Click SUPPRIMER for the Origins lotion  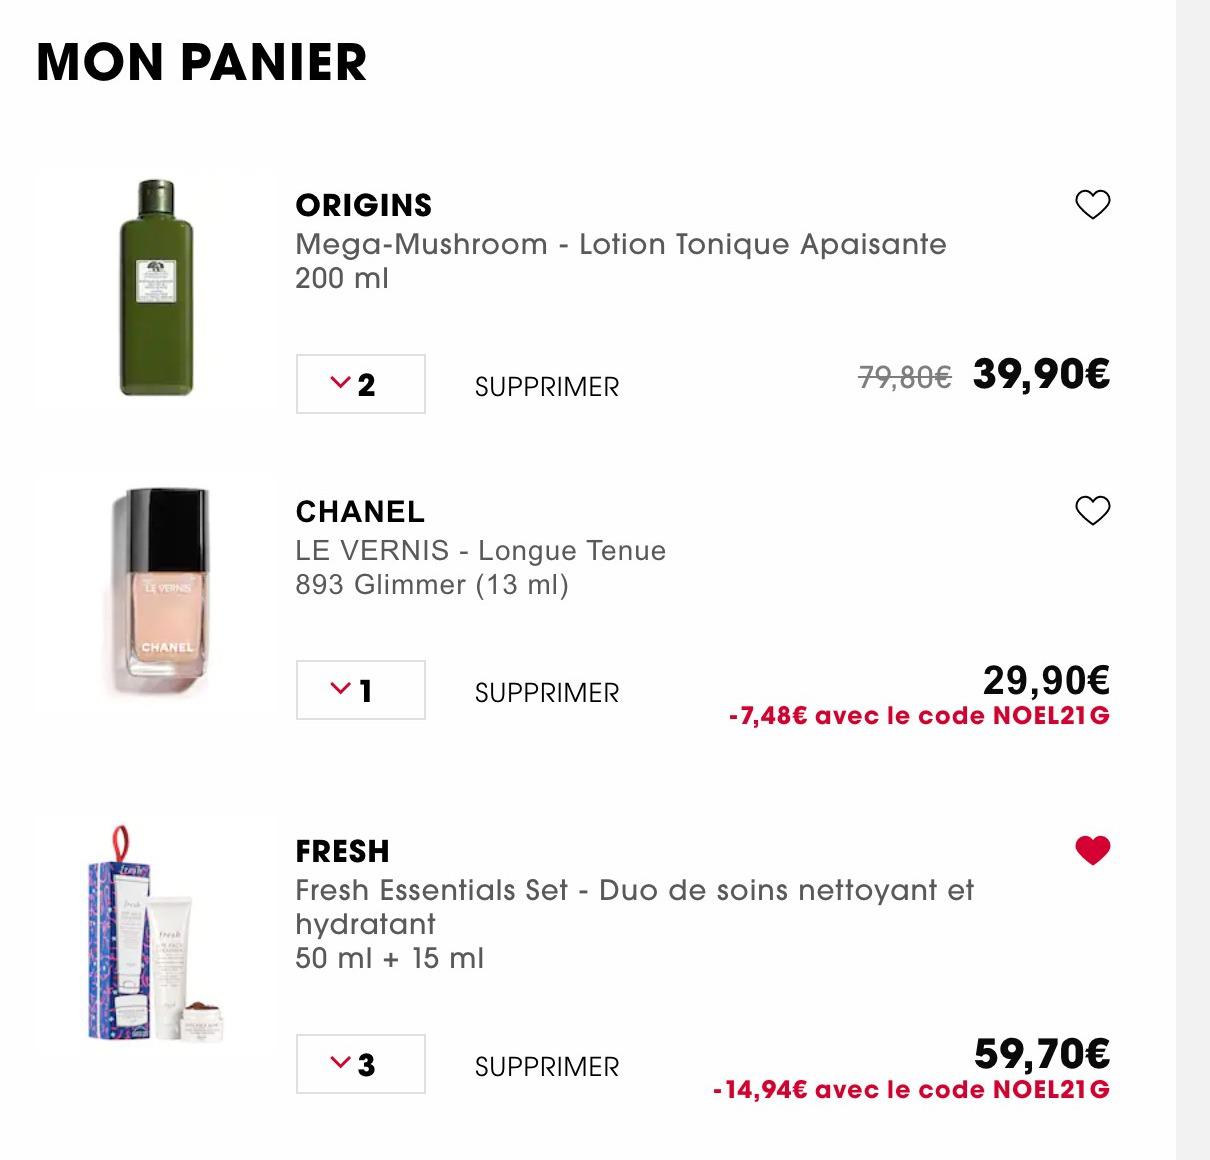pyautogui.click(x=547, y=387)
